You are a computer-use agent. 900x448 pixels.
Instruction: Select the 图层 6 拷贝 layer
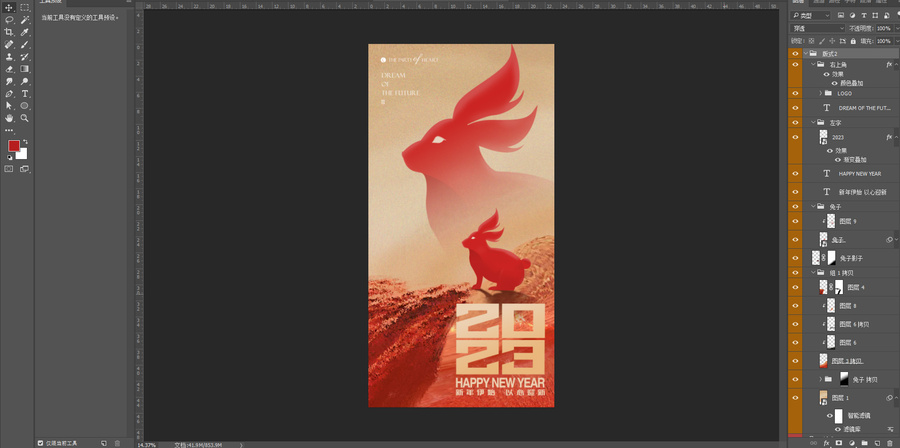[851, 324]
